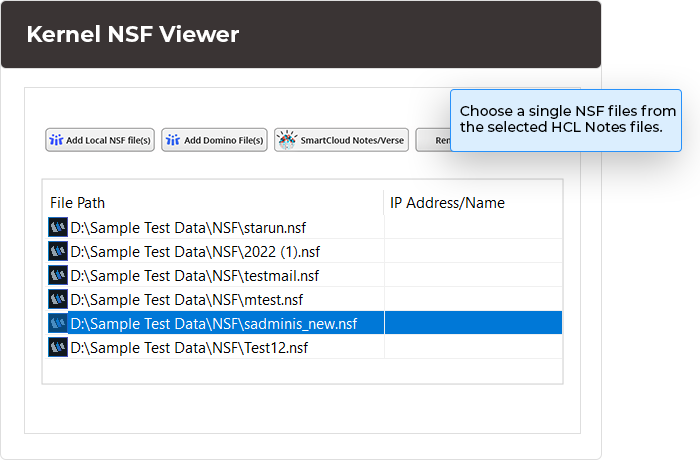Click the partially hidden Remove button
The height and width of the screenshot is (460, 700).
point(433,140)
